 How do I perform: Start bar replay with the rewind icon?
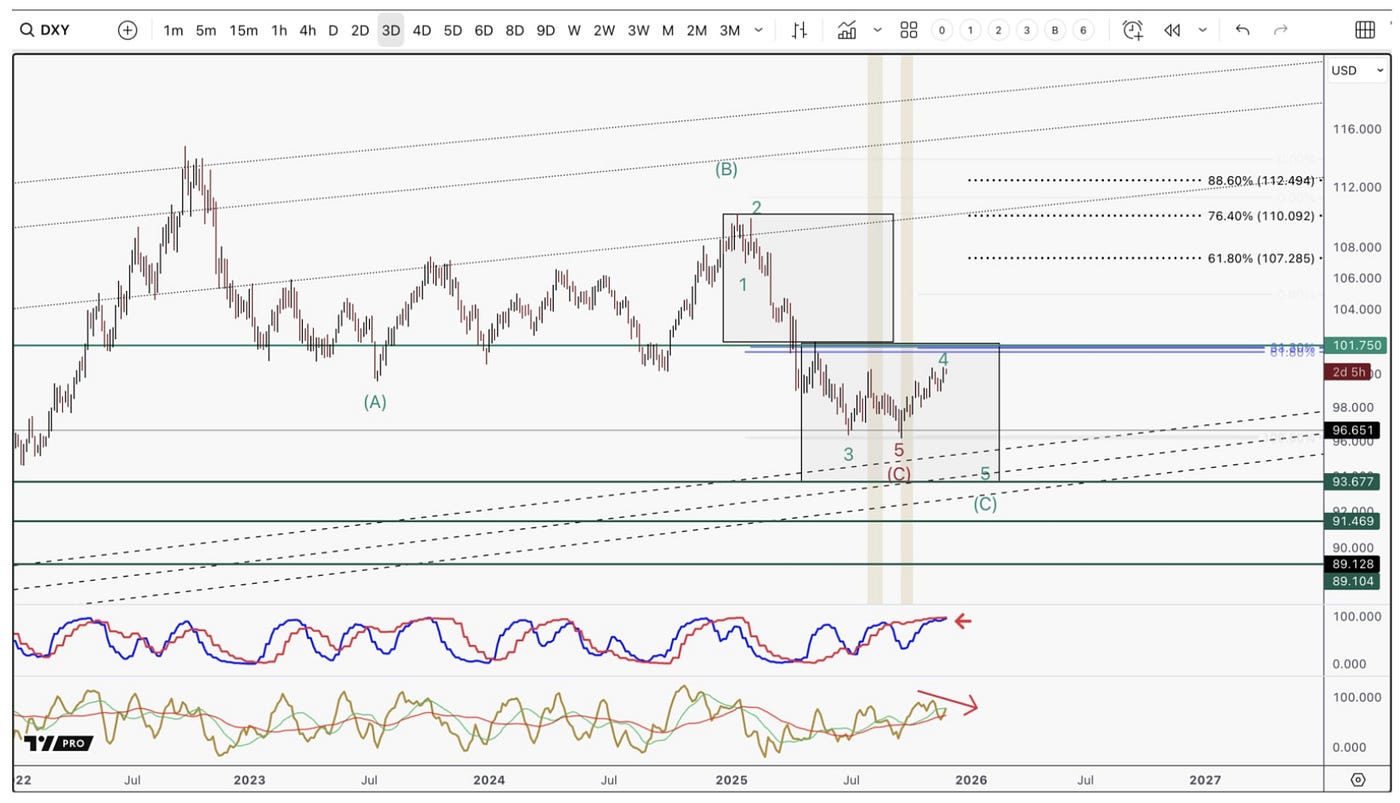pos(1172,30)
